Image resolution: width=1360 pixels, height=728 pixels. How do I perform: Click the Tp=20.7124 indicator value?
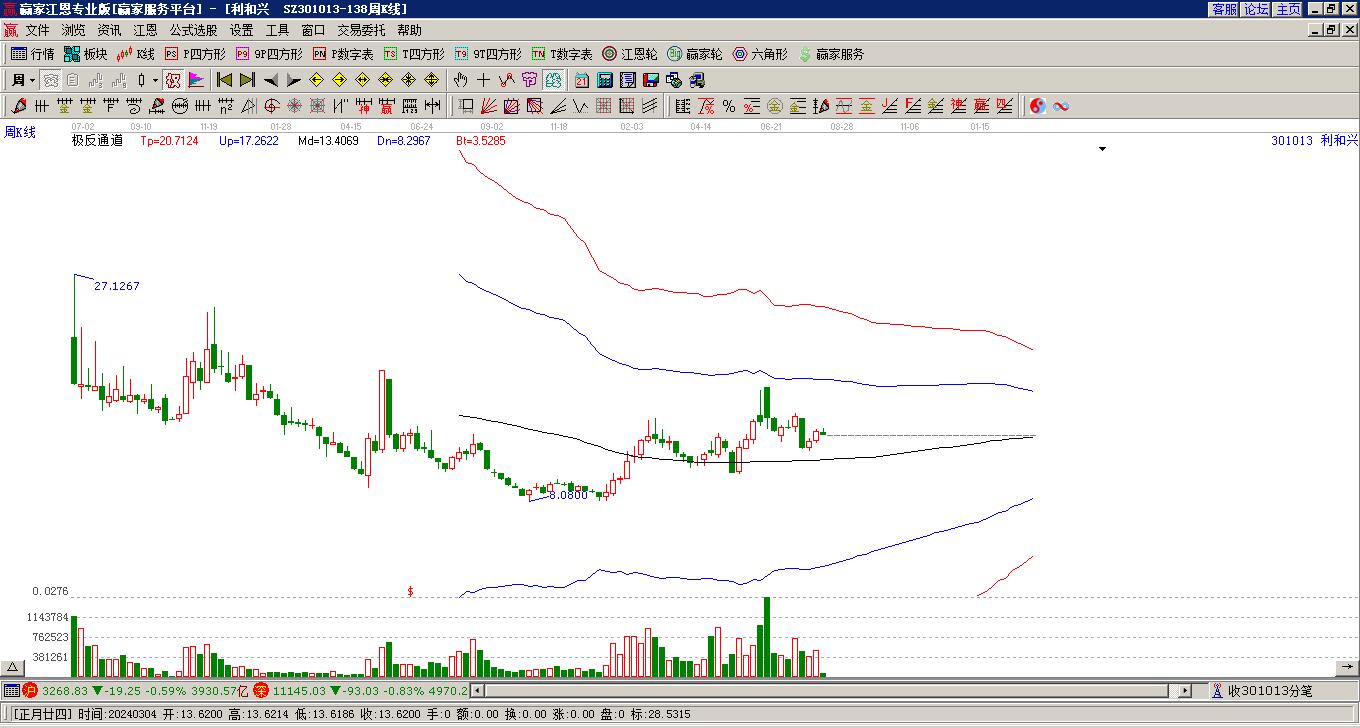[169, 141]
